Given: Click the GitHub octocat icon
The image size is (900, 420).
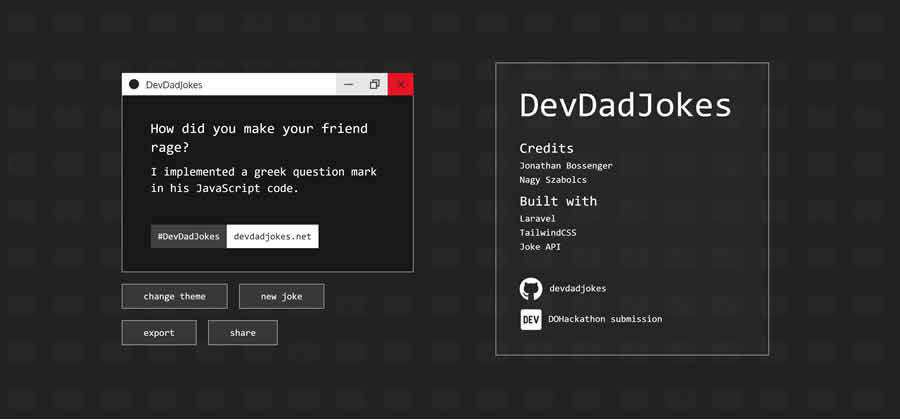Looking at the screenshot, I should pos(530,289).
